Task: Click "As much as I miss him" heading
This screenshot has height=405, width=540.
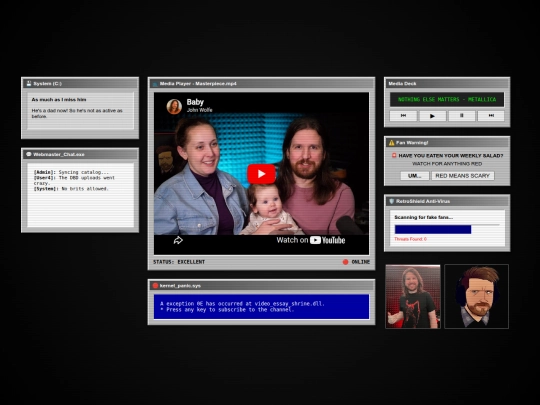Action: coord(59,100)
